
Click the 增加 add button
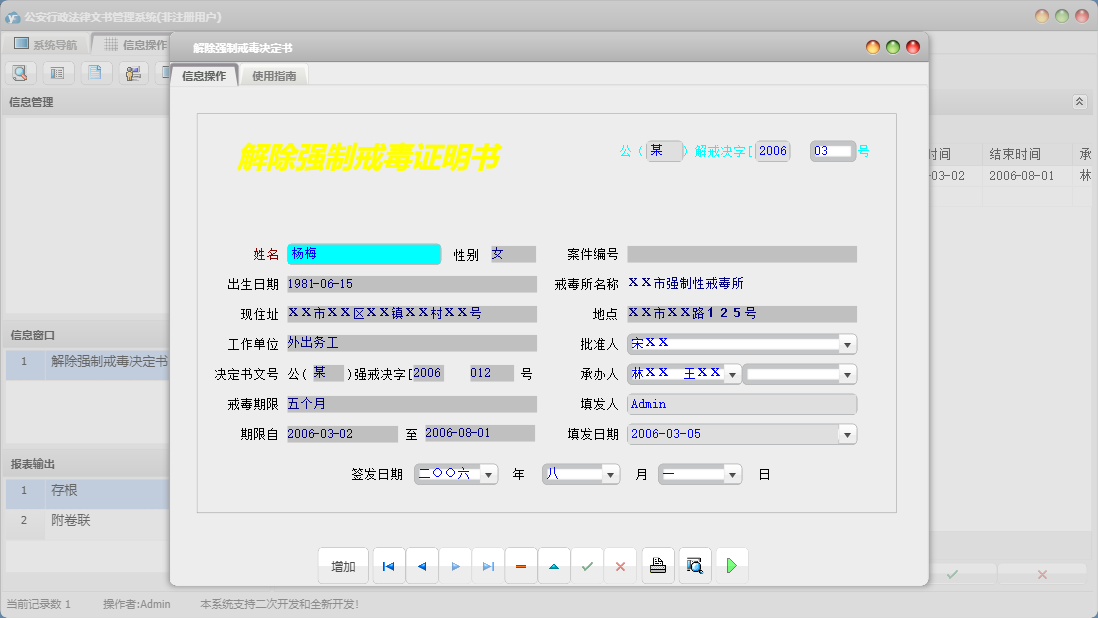[343, 565]
